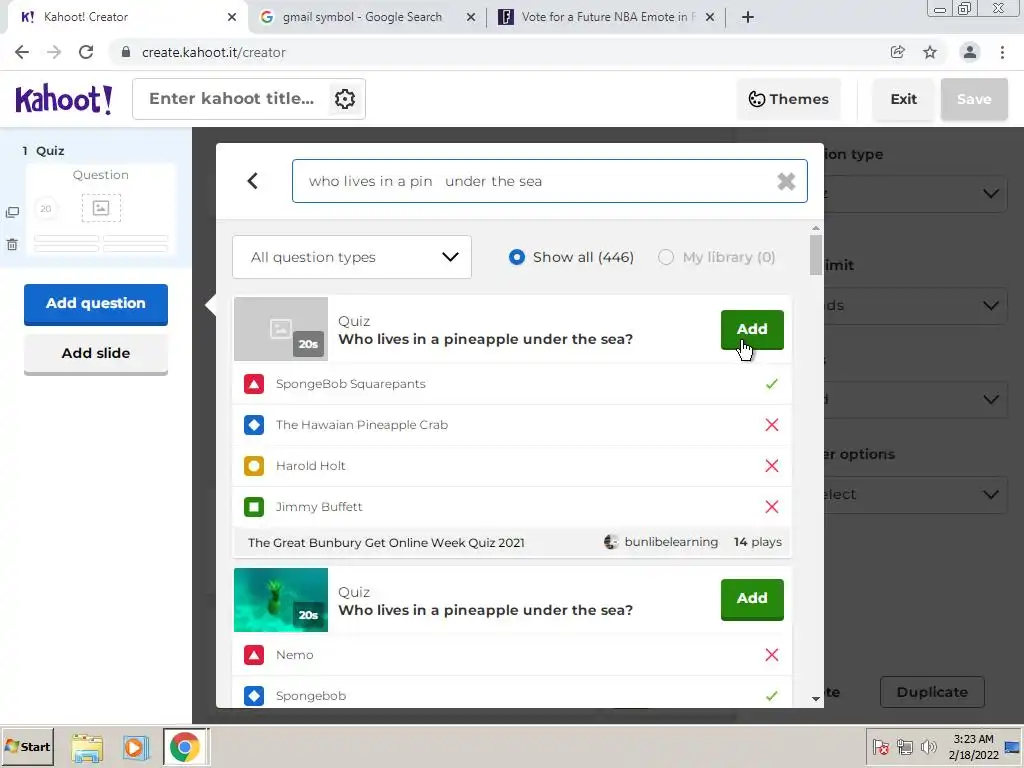Click the Kahoot! logo

tap(63, 99)
